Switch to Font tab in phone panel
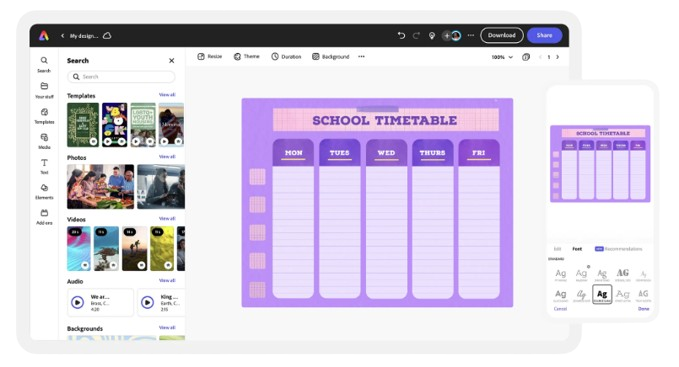Image resolution: width=679 pixels, height=367 pixels. click(x=577, y=249)
